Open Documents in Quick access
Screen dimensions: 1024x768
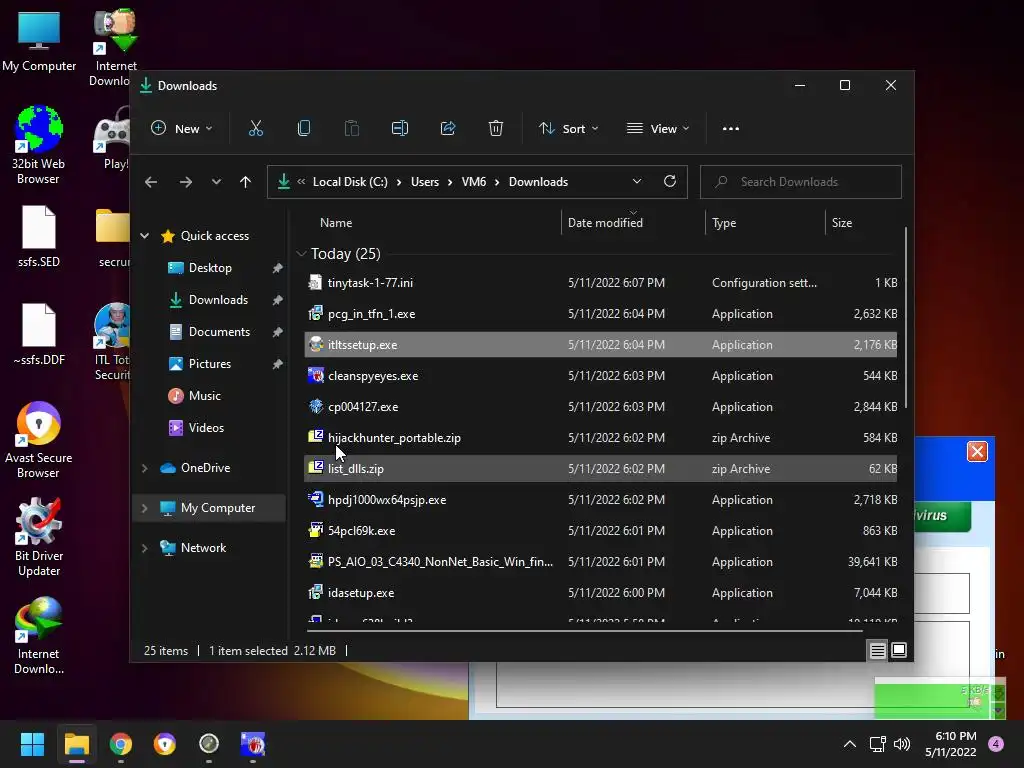pyautogui.click(x=219, y=332)
